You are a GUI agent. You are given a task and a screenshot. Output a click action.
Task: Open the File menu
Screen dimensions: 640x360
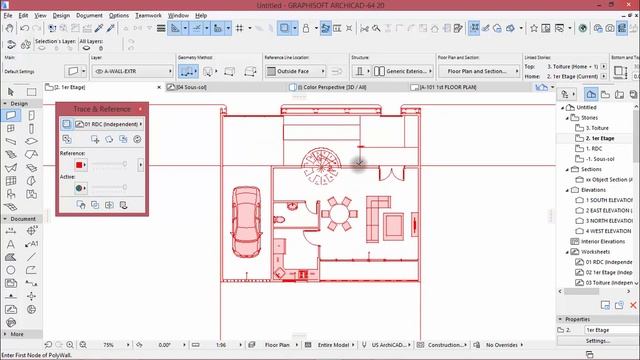pos(8,16)
